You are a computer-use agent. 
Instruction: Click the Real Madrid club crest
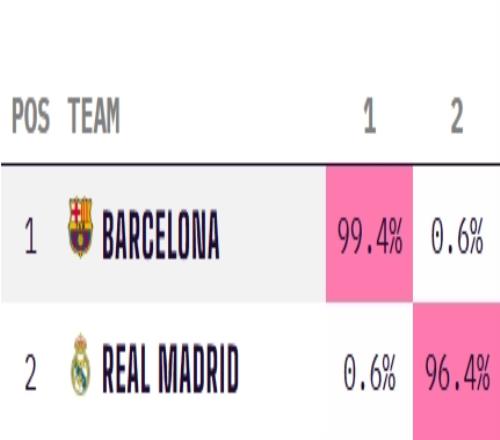point(80,365)
